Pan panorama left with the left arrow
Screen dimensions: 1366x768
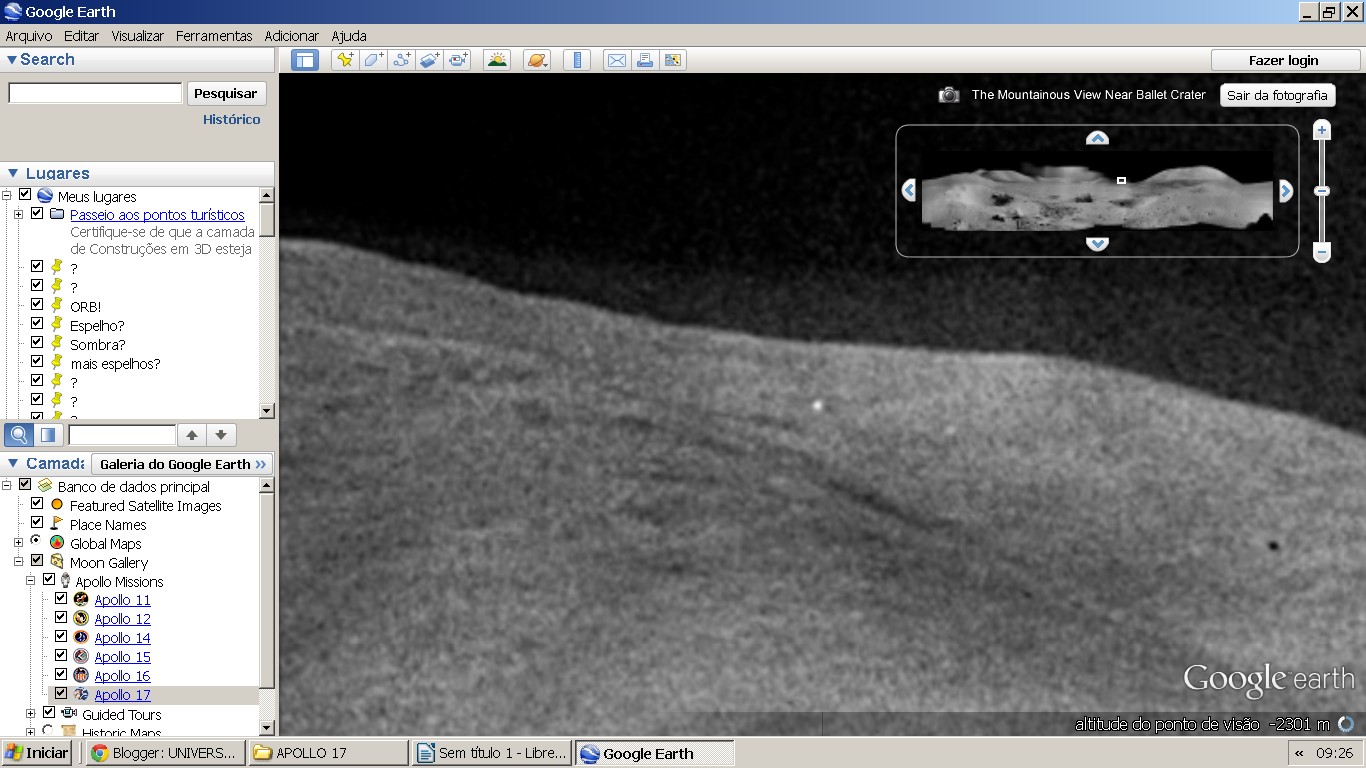[909, 190]
